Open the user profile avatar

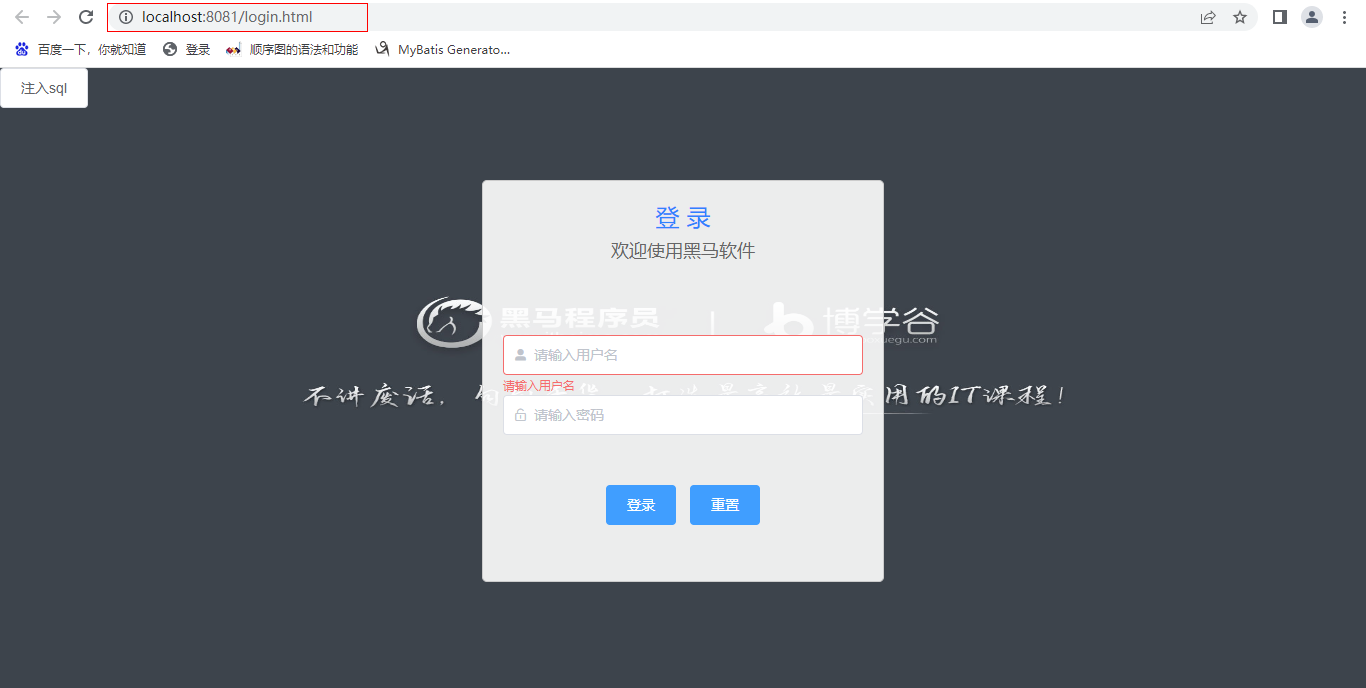[1311, 17]
